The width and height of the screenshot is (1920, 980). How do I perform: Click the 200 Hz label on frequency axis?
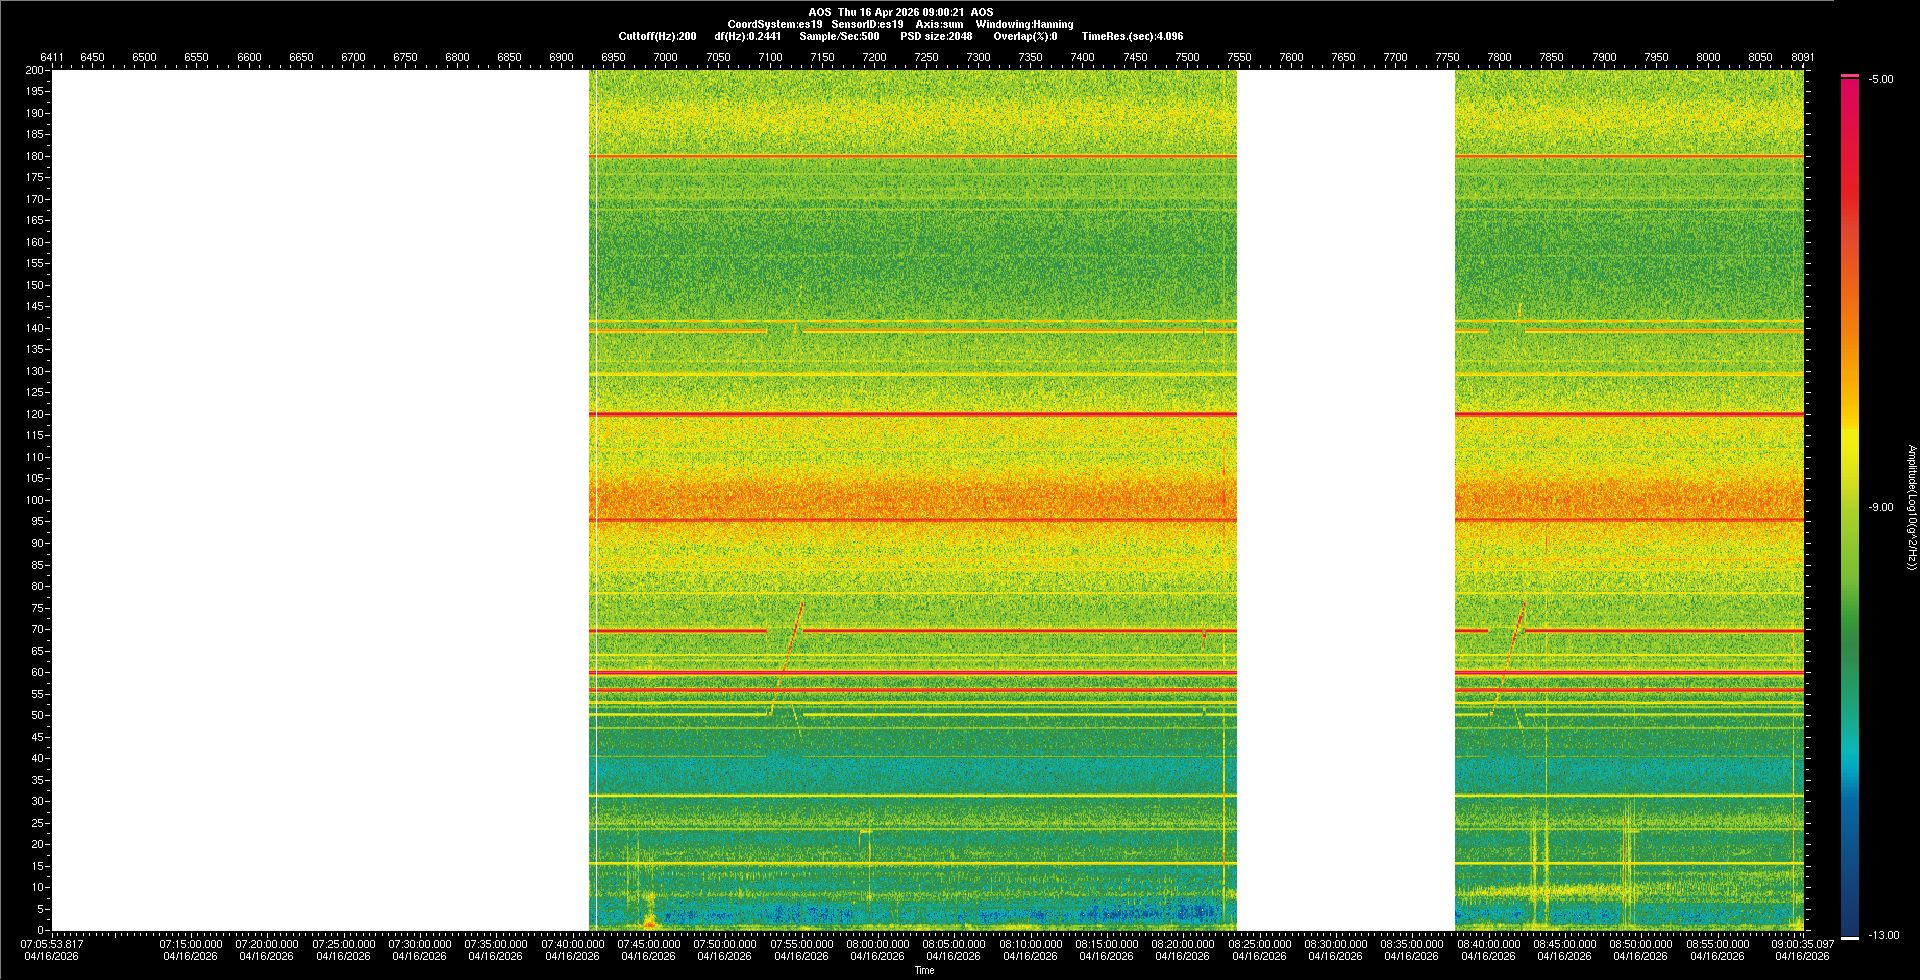(35, 70)
